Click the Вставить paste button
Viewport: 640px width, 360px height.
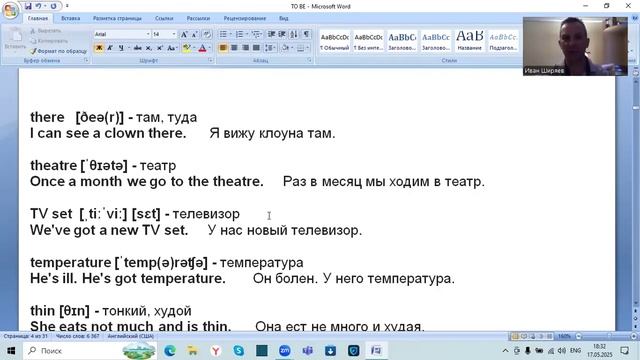15,39
